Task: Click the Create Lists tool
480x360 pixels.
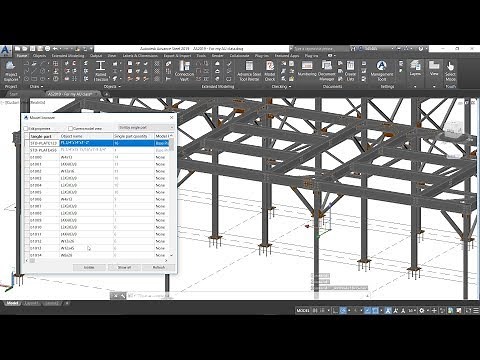Action: tap(350, 71)
